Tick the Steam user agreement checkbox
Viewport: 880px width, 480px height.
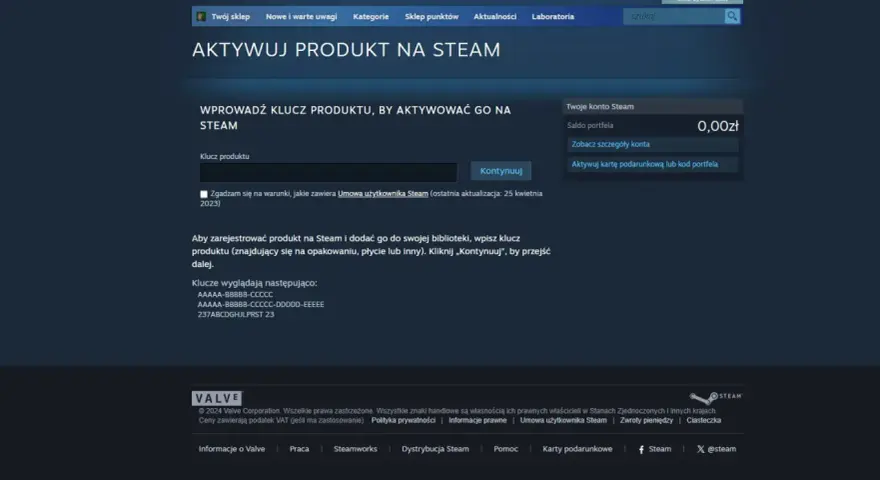tap(204, 194)
